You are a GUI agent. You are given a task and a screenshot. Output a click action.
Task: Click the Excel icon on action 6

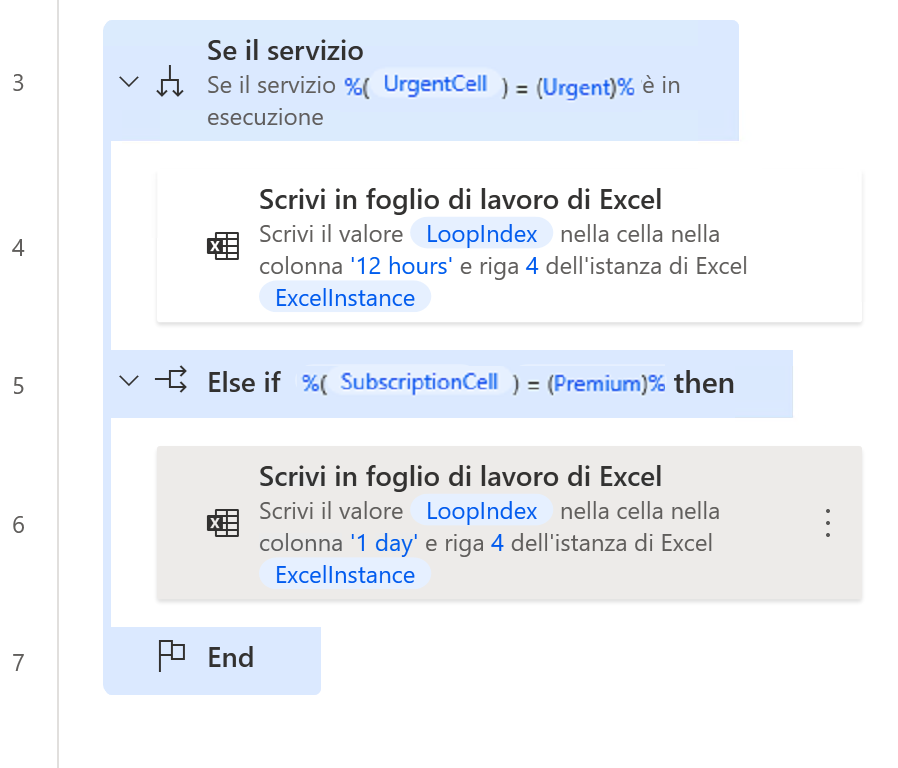pos(224,522)
